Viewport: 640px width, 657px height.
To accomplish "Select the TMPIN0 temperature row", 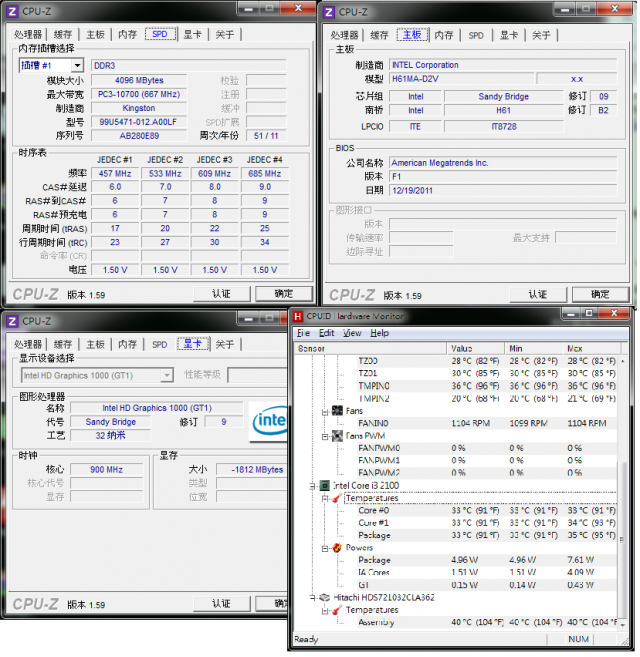I will point(486,386).
